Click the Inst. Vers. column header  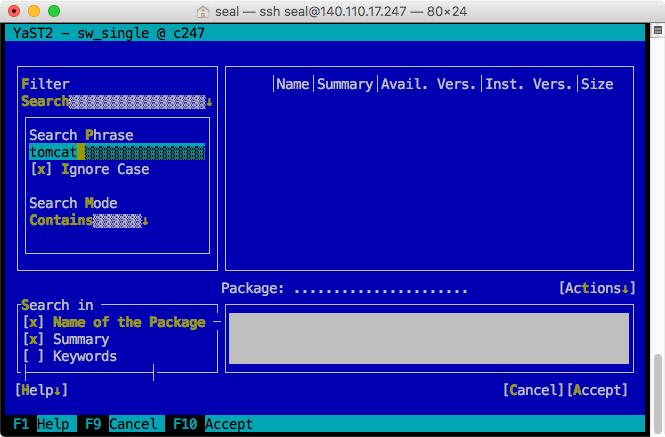click(529, 84)
